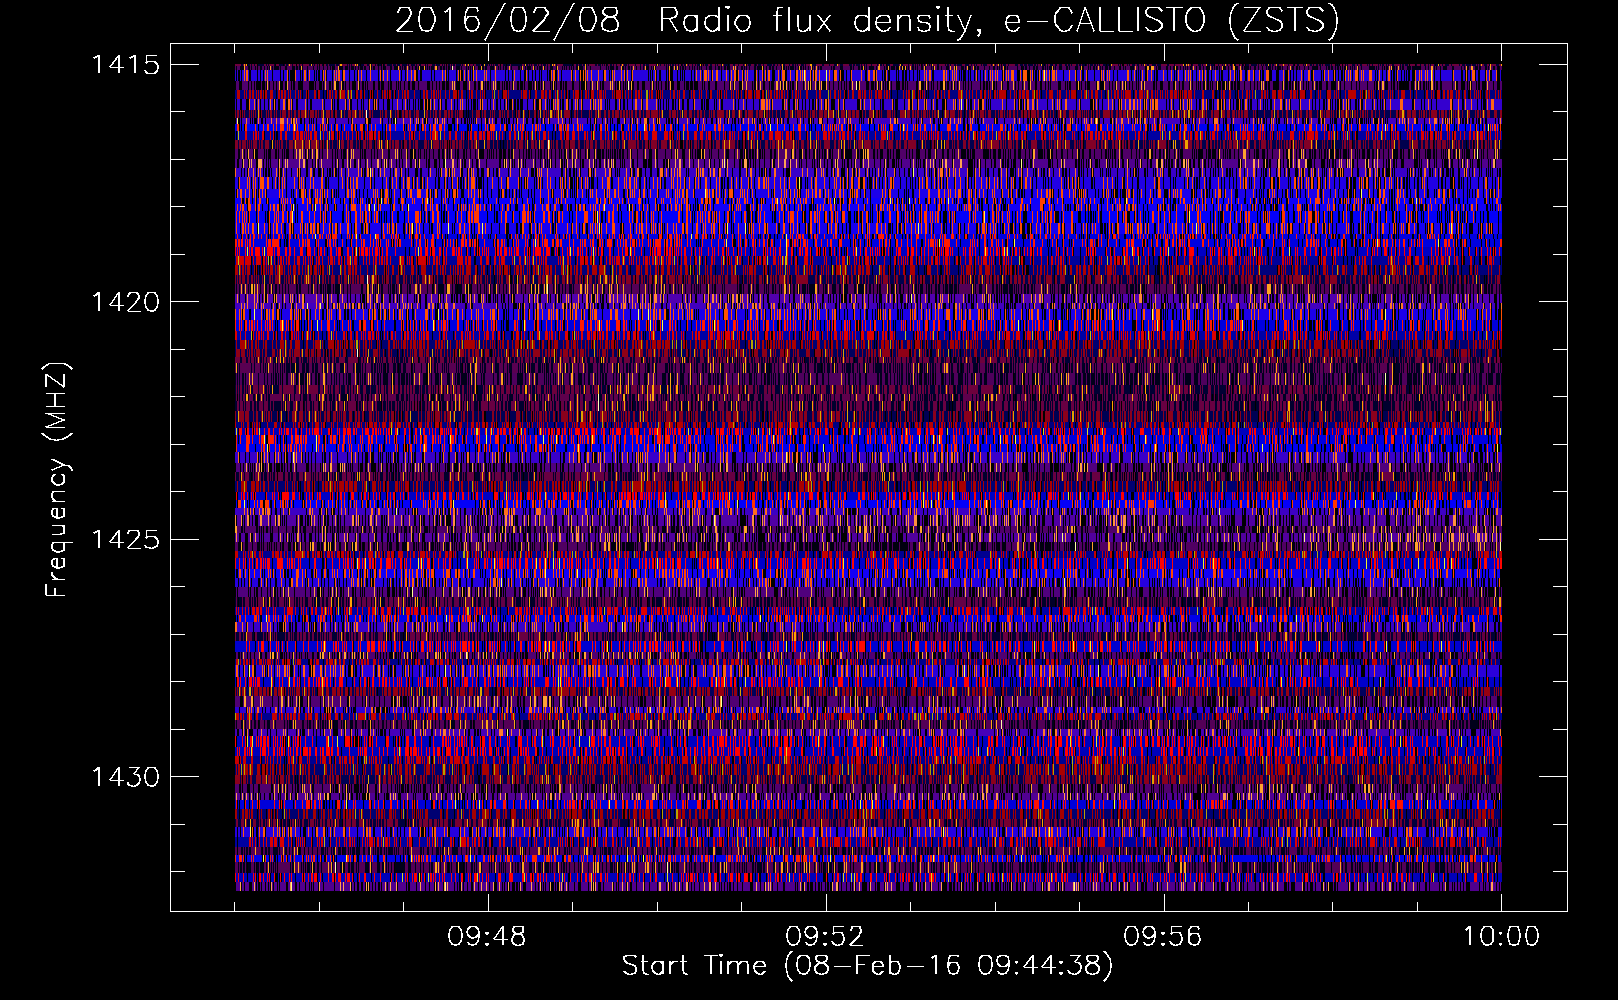Click the 09:56 time tick label

1163,937
